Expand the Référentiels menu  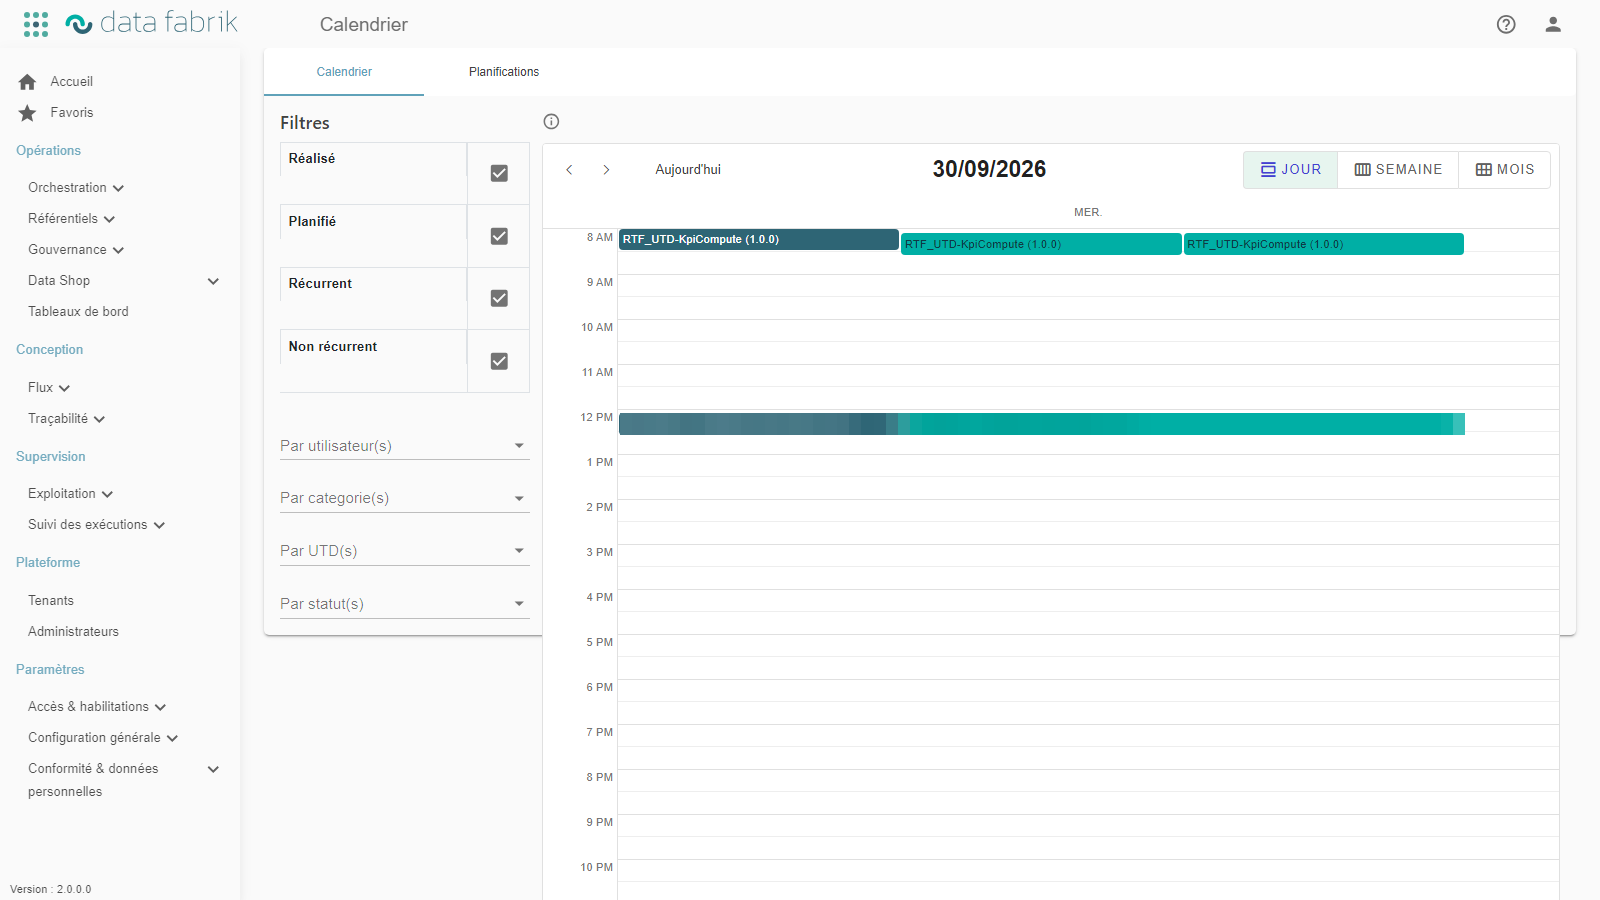coord(72,219)
